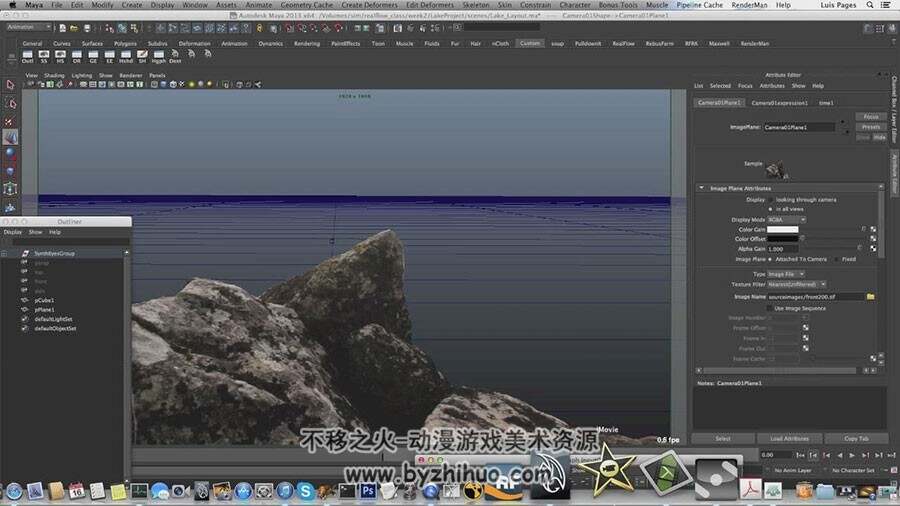Expand SynthEyesGroup in the Outliner
The width and height of the screenshot is (900, 506).
(4, 253)
